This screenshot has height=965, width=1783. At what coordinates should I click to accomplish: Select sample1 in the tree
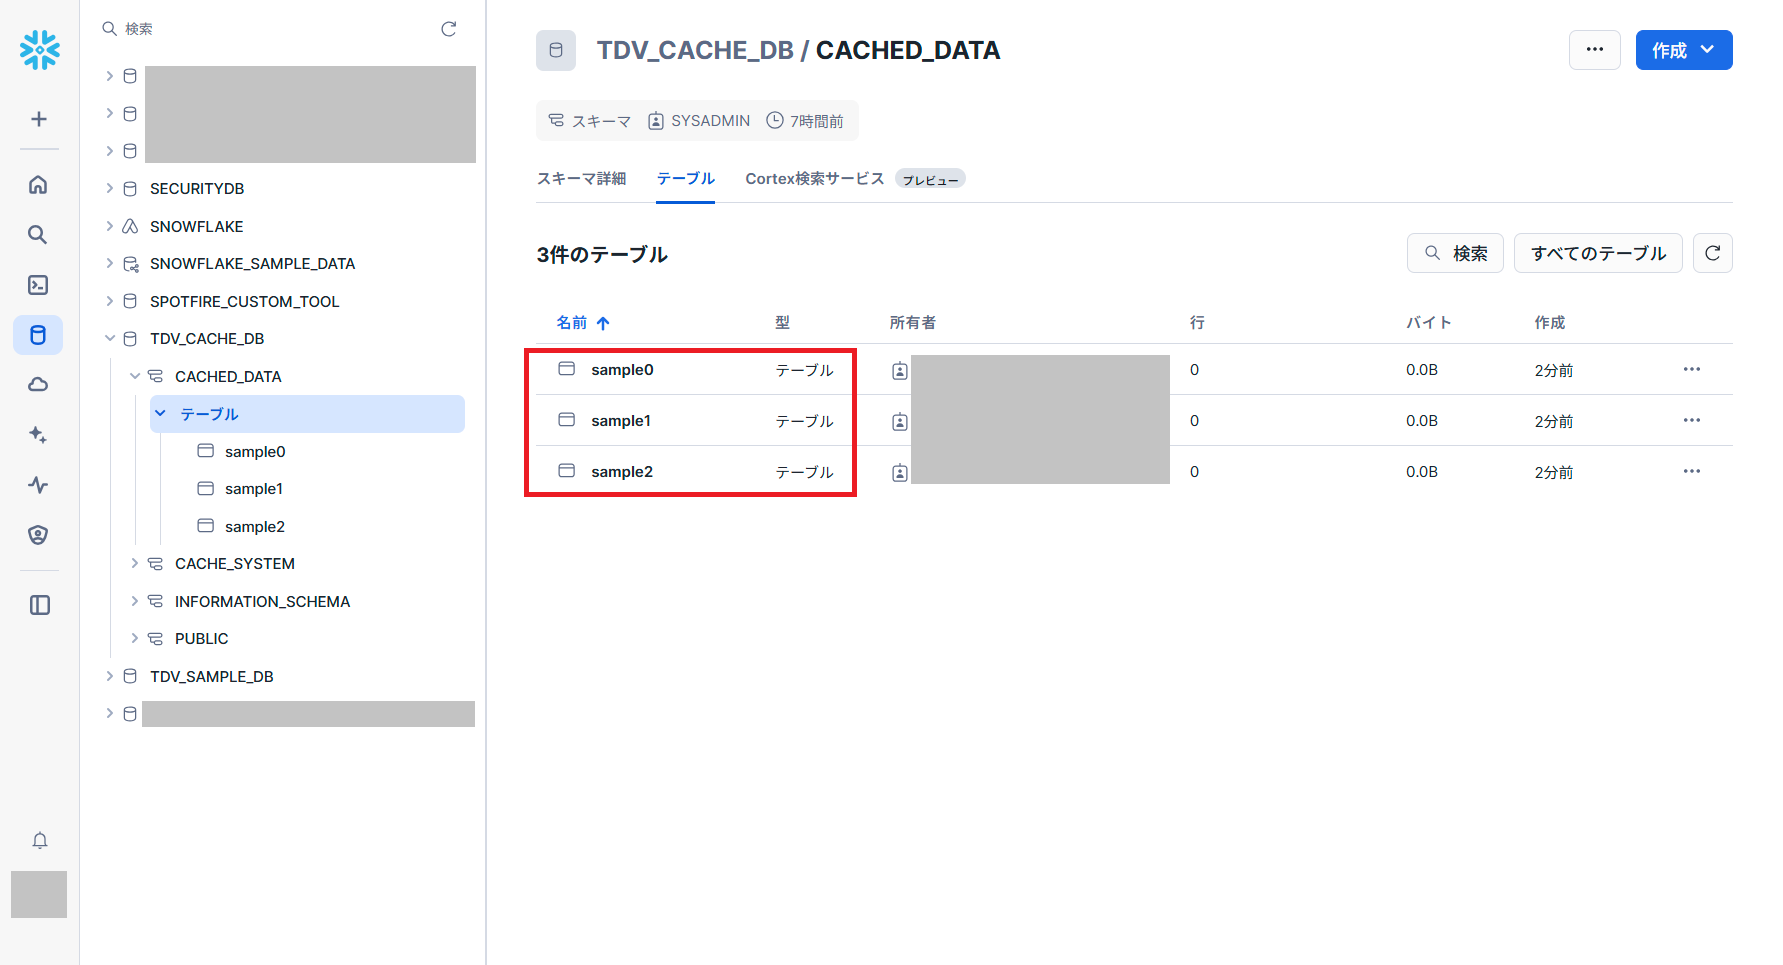[x=254, y=489]
